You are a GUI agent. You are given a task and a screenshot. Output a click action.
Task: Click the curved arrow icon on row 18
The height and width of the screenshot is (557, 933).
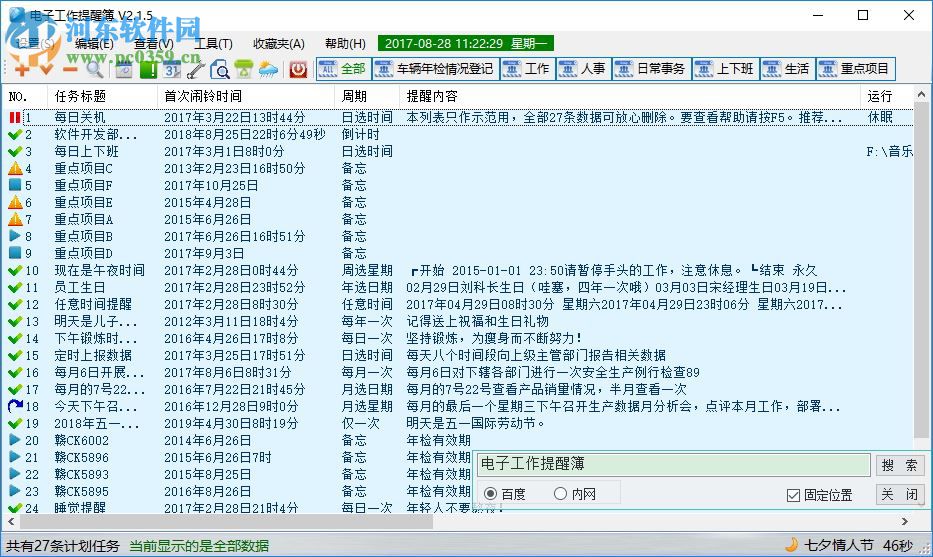pyautogui.click(x=15, y=406)
